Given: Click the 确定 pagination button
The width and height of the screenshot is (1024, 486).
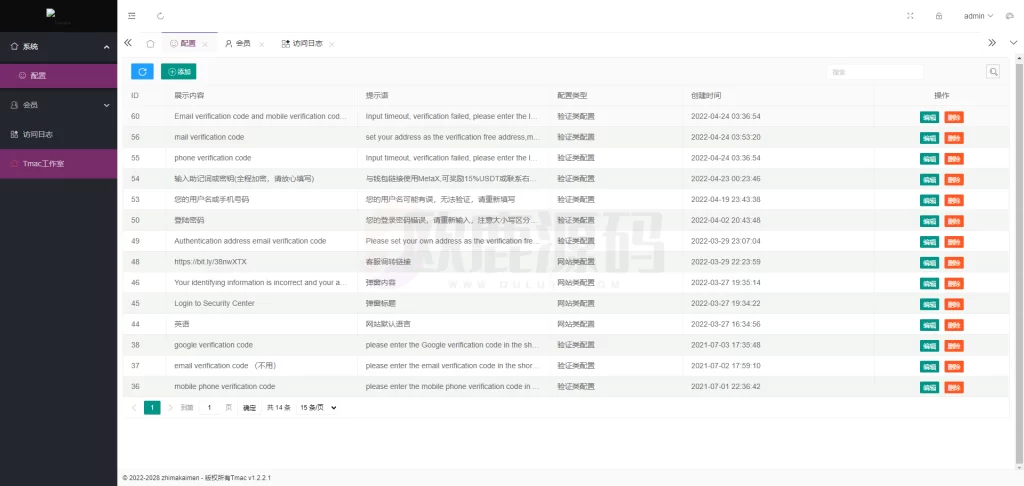Looking at the screenshot, I should point(249,408).
